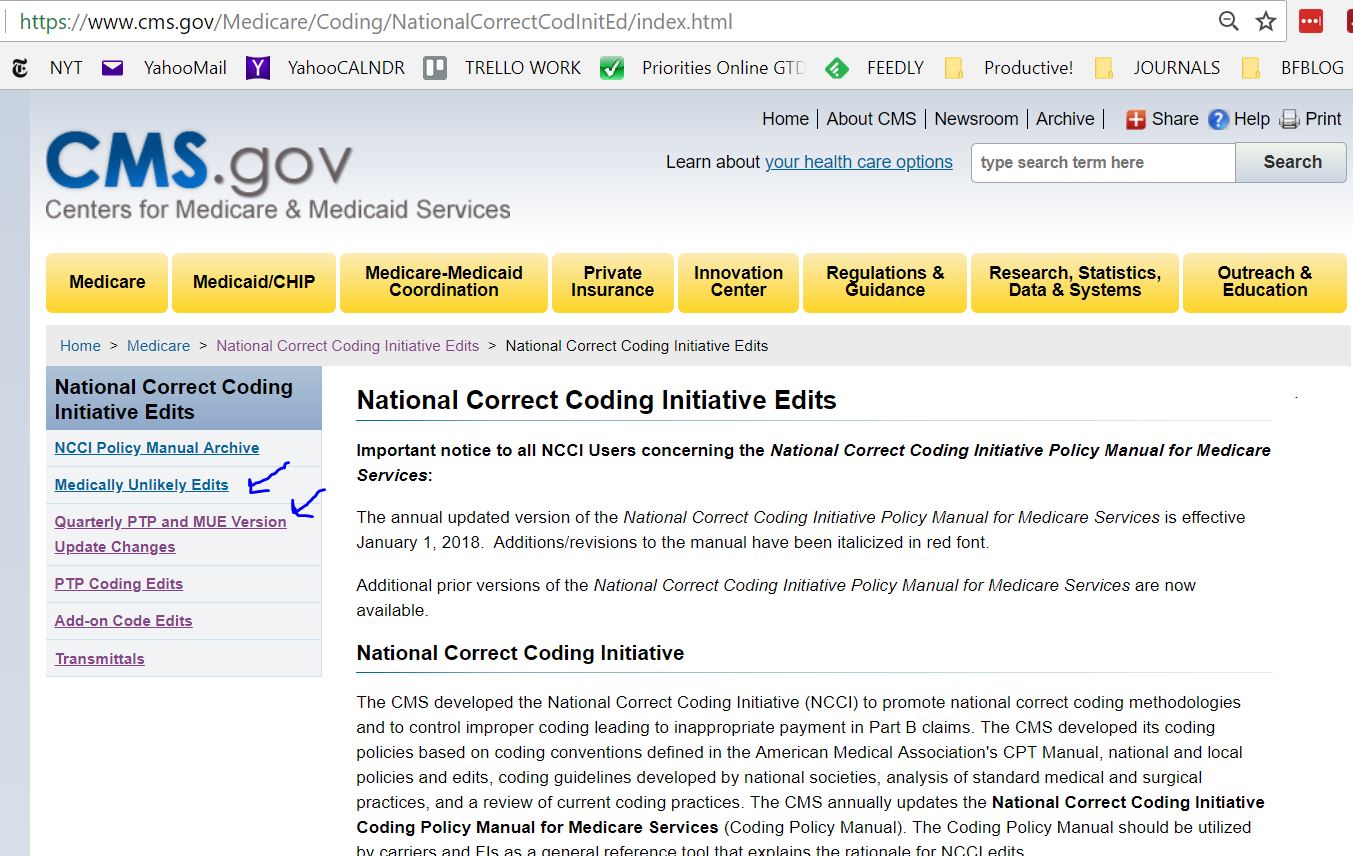This screenshot has width=1353, height=856.
Task: Open the Medicare navigation menu
Action: tap(106, 282)
